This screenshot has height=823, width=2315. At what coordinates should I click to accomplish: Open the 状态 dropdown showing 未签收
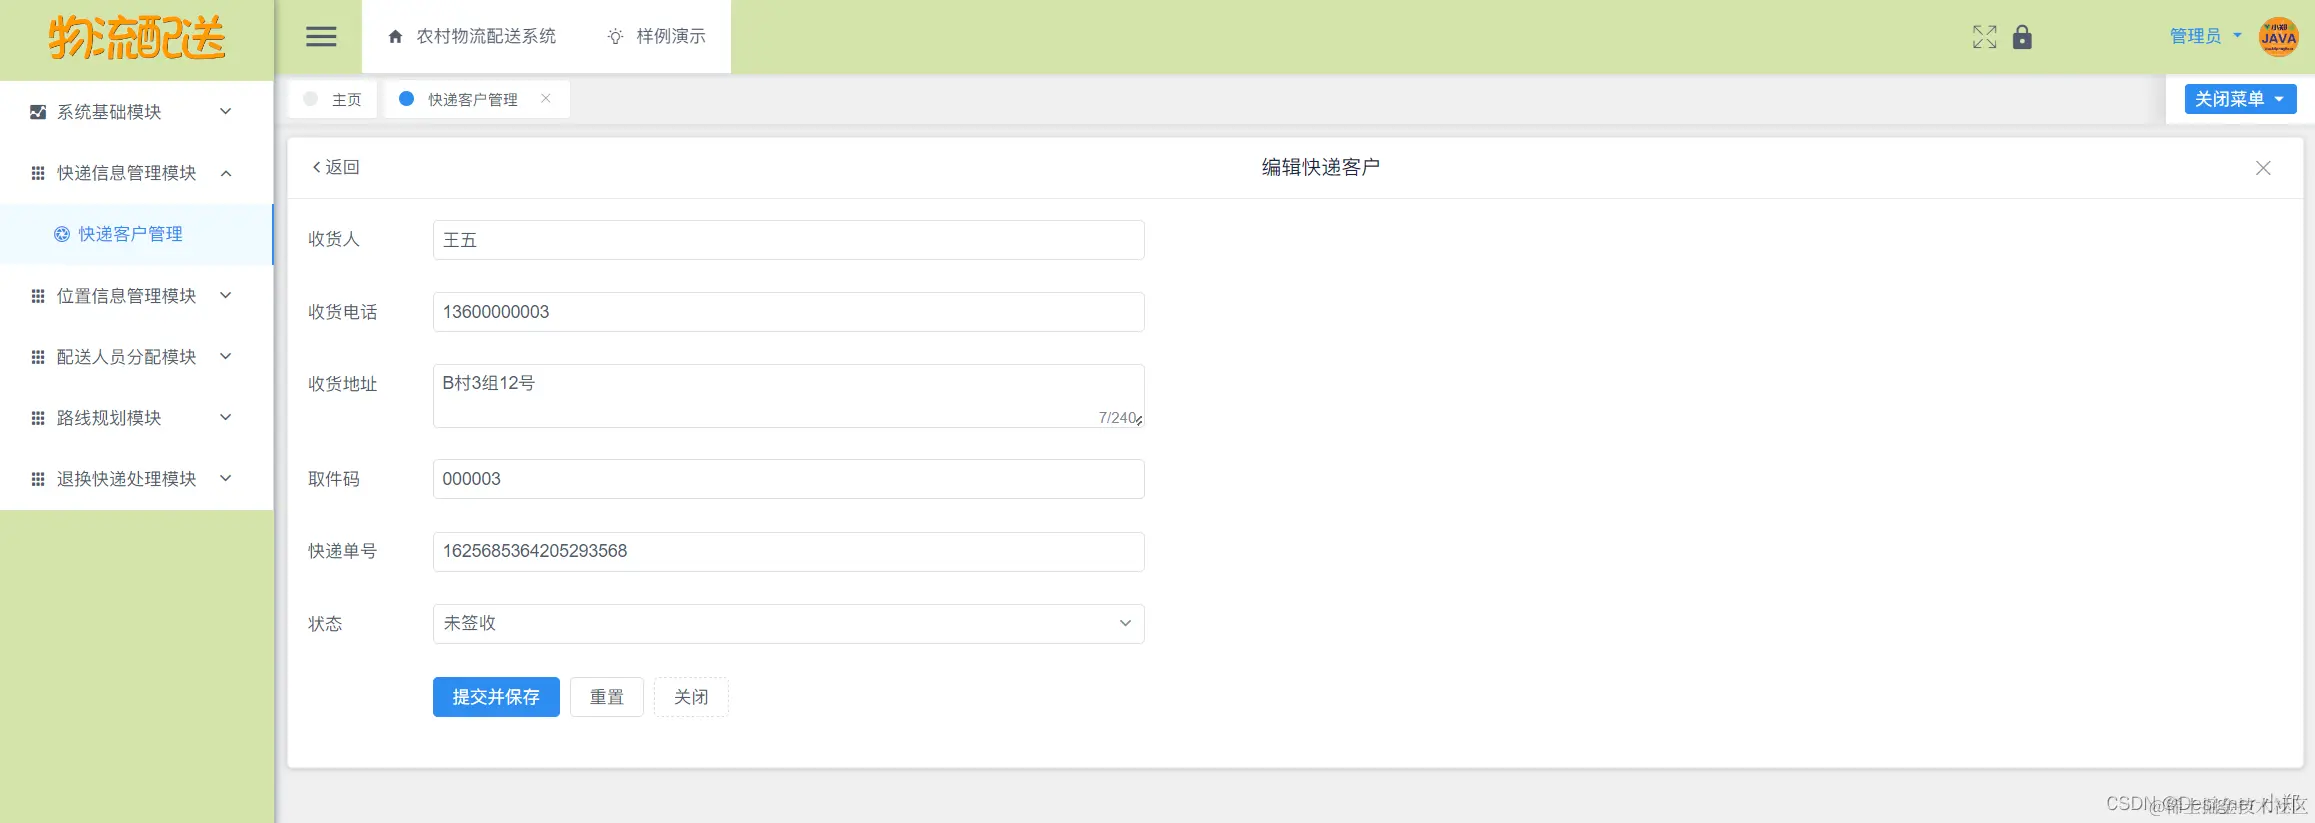coord(788,624)
